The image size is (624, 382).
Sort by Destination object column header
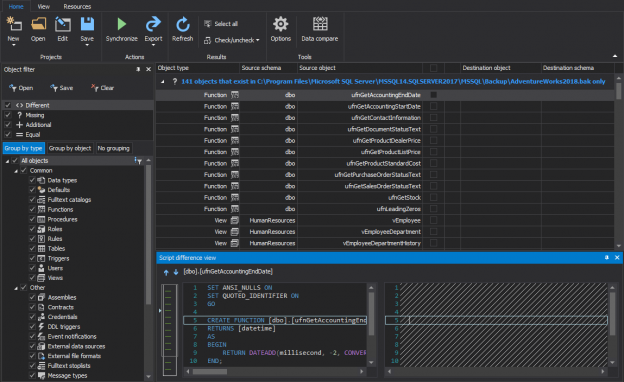click(x=501, y=68)
